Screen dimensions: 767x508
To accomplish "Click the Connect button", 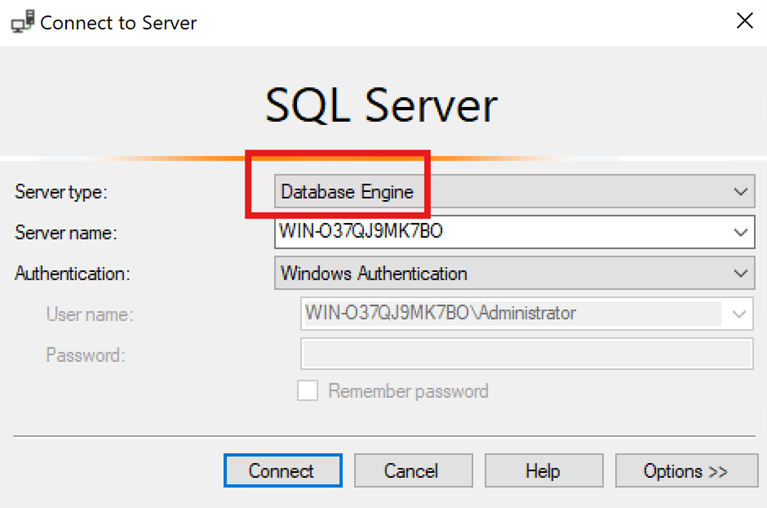I will (283, 470).
